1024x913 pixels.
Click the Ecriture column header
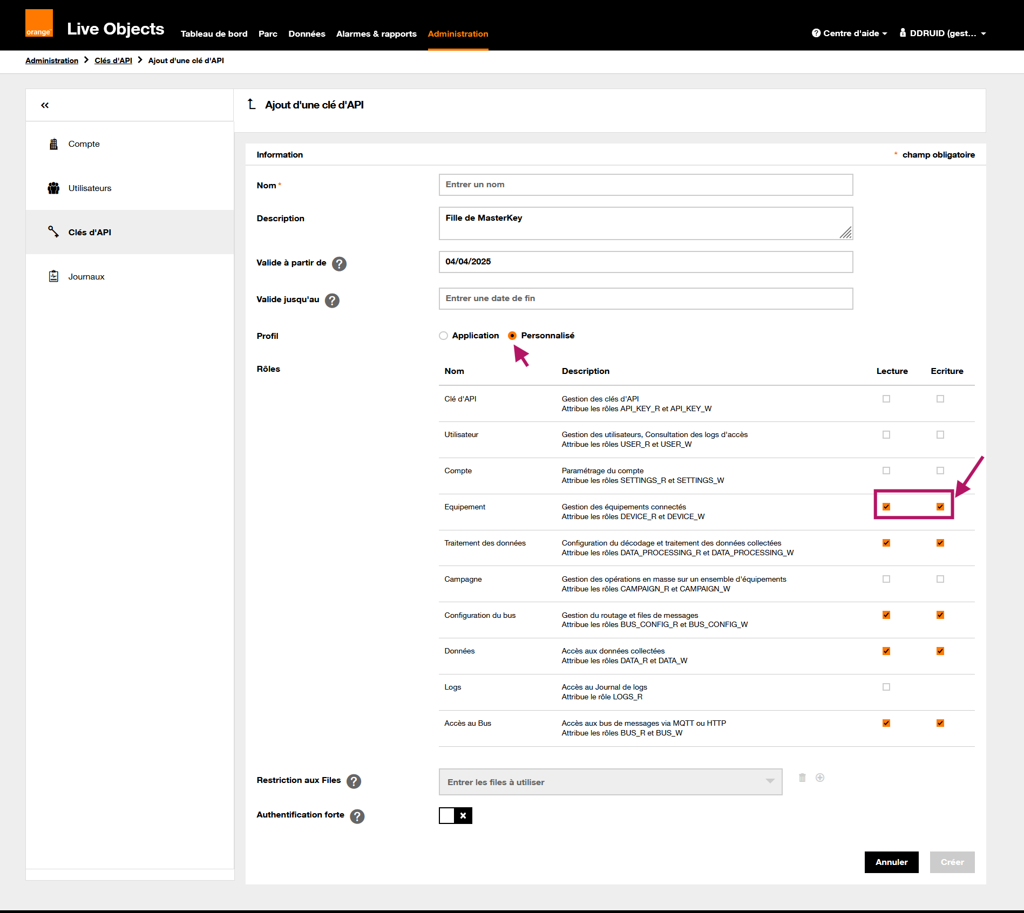(947, 371)
